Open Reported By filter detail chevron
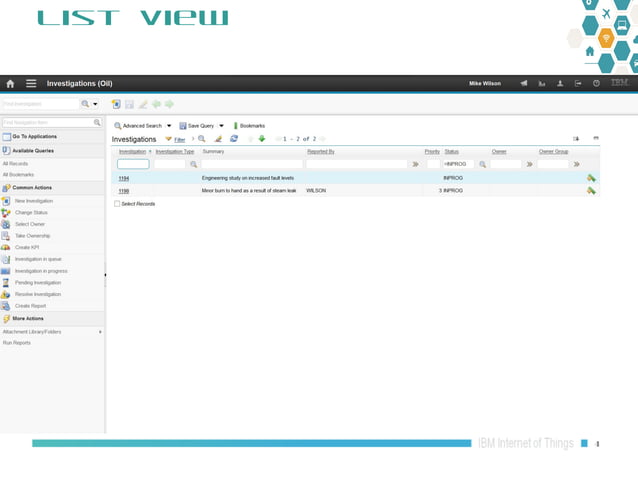The height and width of the screenshot is (479, 638). click(415, 164)
